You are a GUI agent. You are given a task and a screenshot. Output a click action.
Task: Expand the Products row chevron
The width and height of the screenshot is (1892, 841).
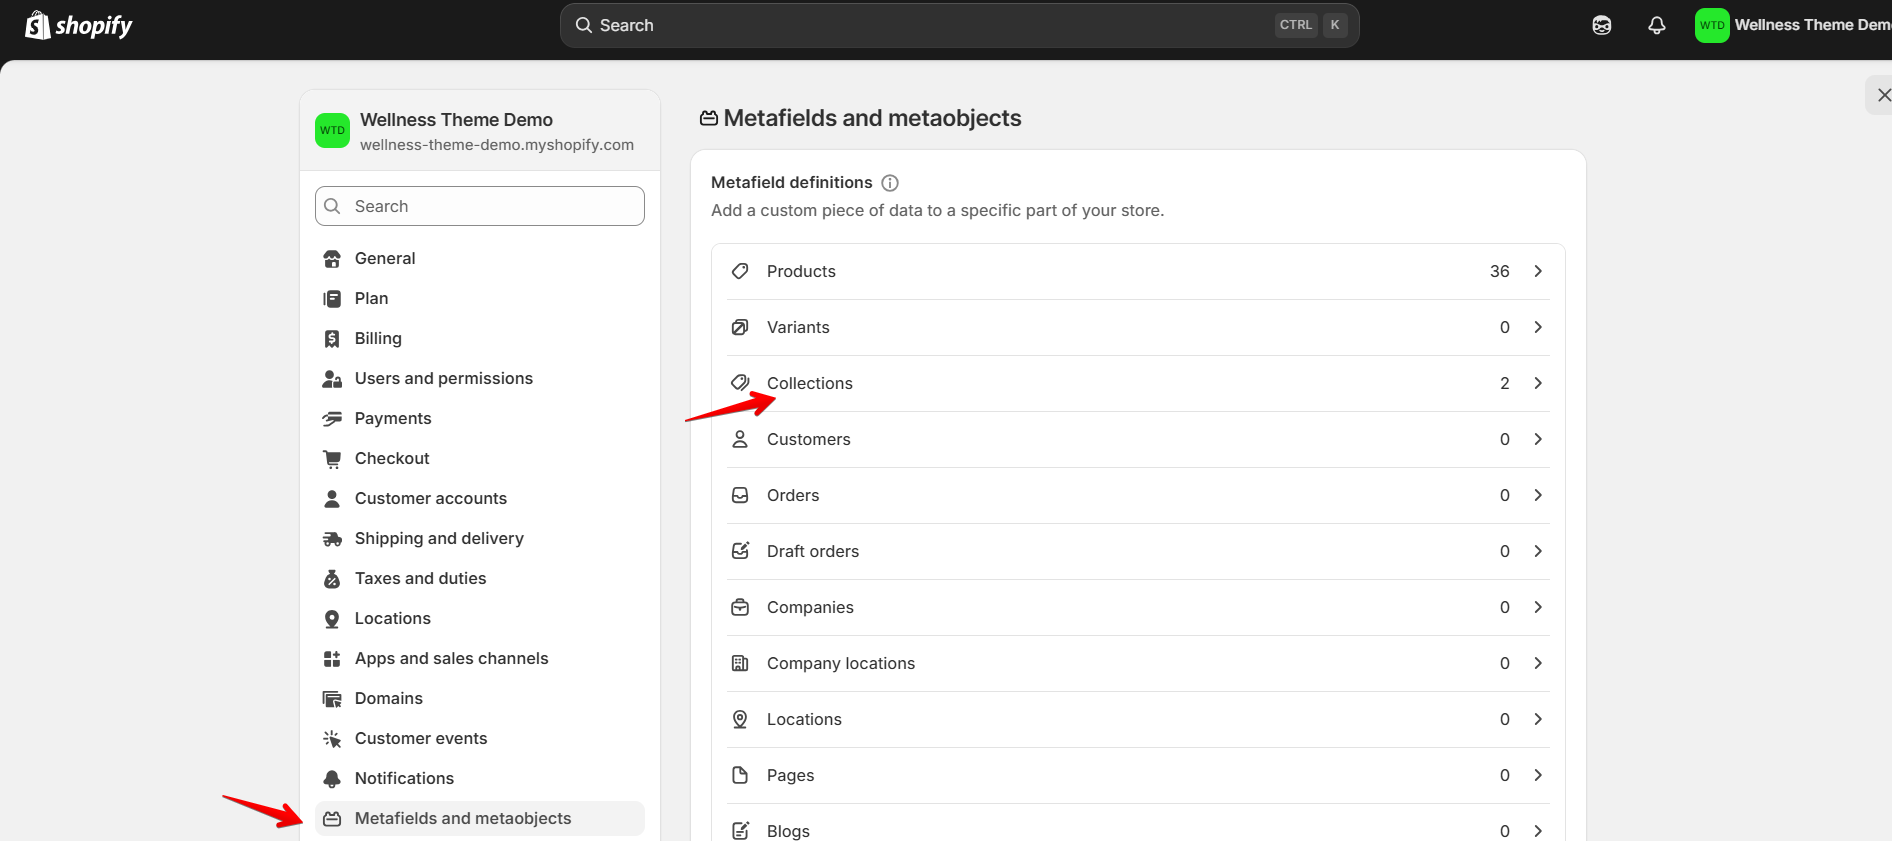coord(1538,271)
